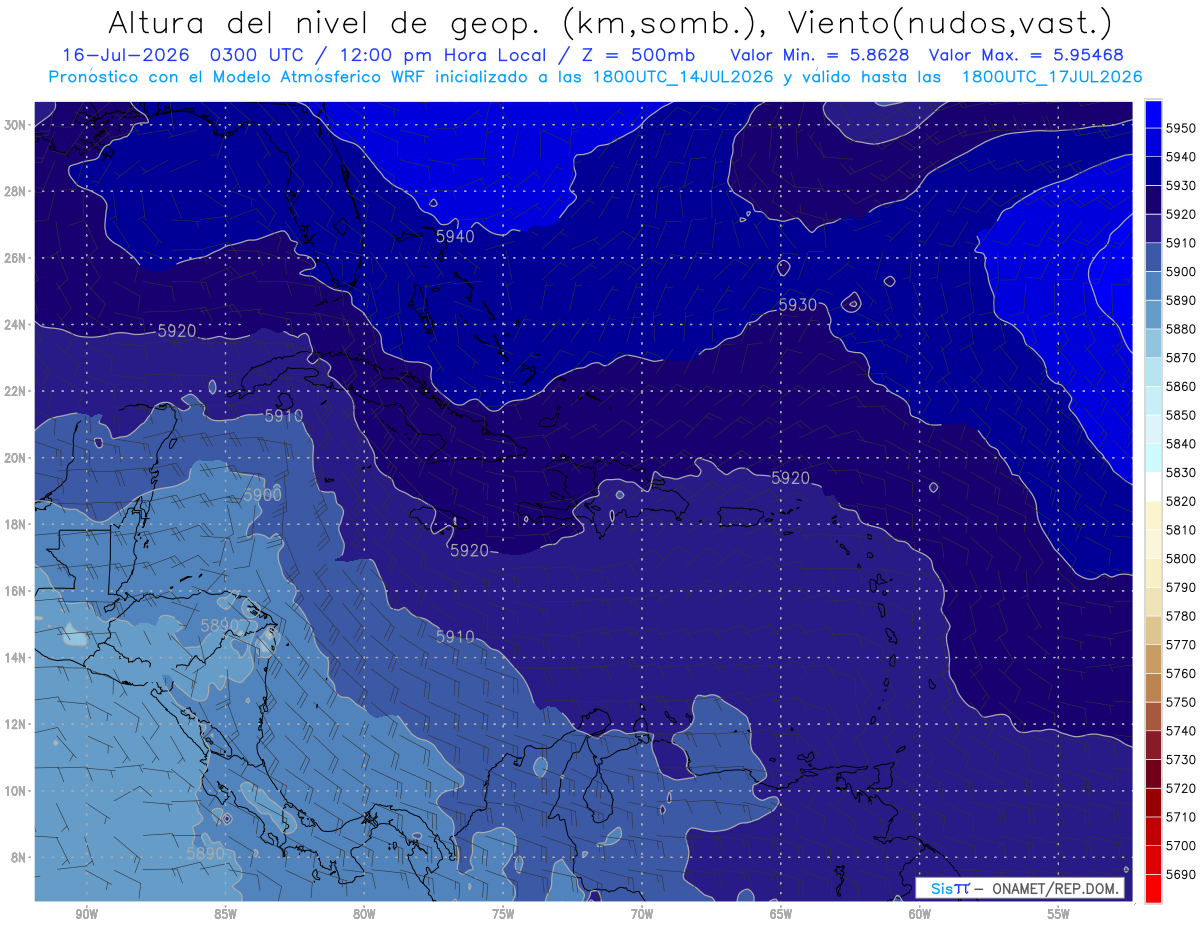Click the '5870' legend scale label
1200x927 pixels.
coord(1181,358)
